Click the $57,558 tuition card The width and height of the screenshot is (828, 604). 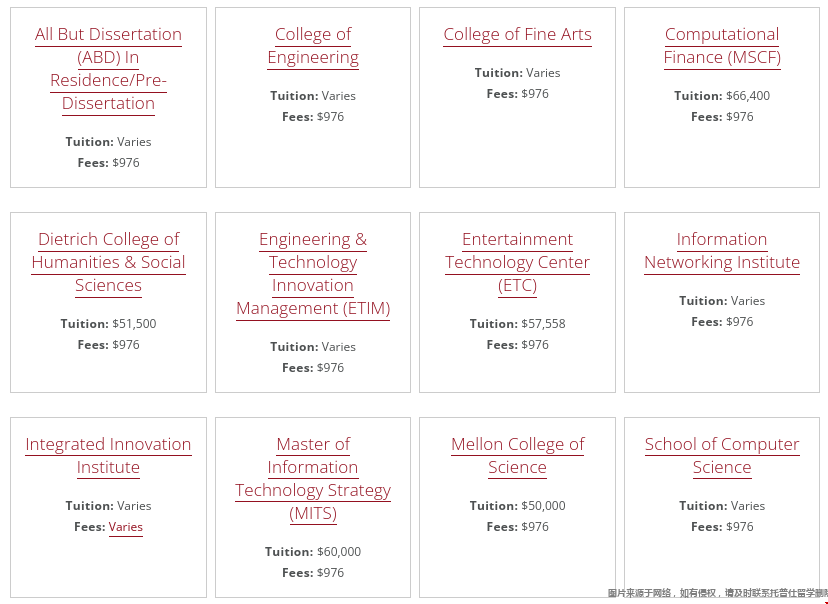tap(518, 303)
